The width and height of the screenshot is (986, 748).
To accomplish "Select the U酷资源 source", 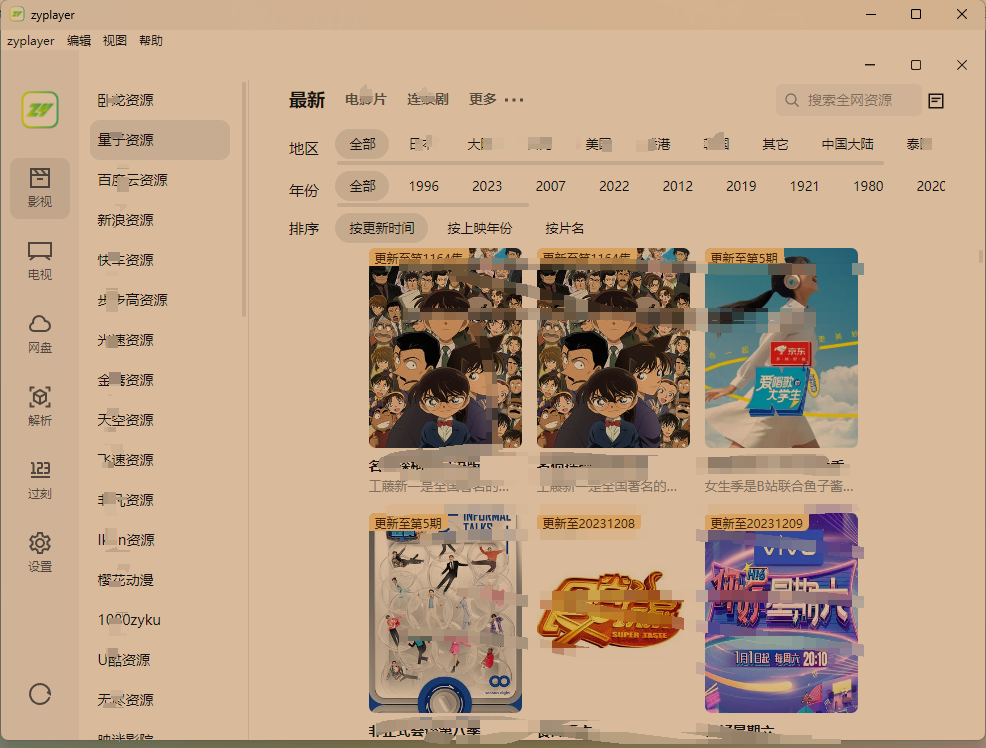I will 160,659.
